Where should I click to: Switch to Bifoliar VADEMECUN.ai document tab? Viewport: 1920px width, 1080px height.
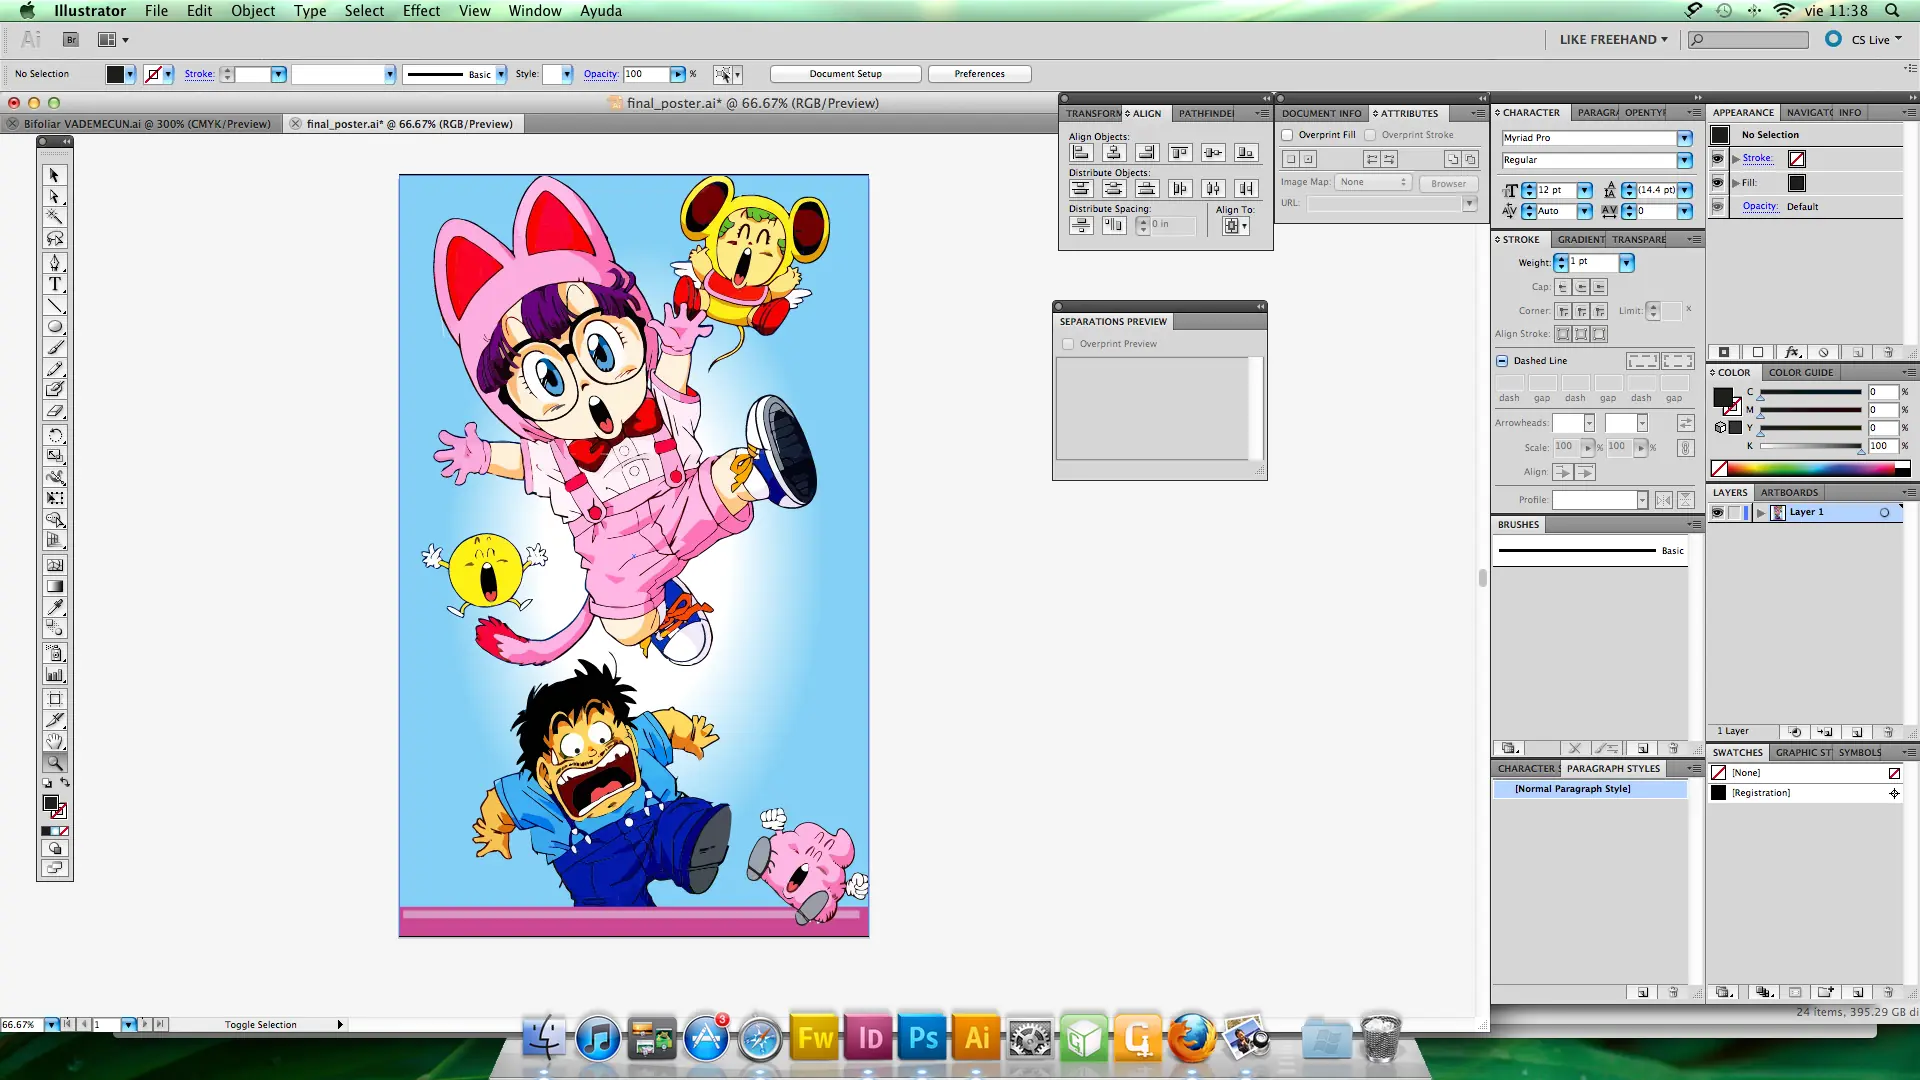point(147,124)
